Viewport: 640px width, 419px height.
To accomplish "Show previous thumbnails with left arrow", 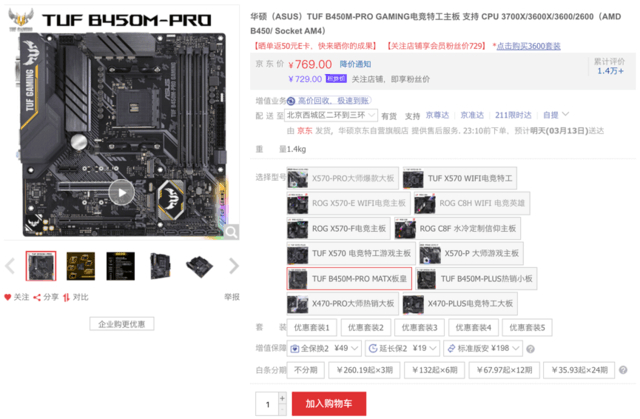I will (10, 266).
